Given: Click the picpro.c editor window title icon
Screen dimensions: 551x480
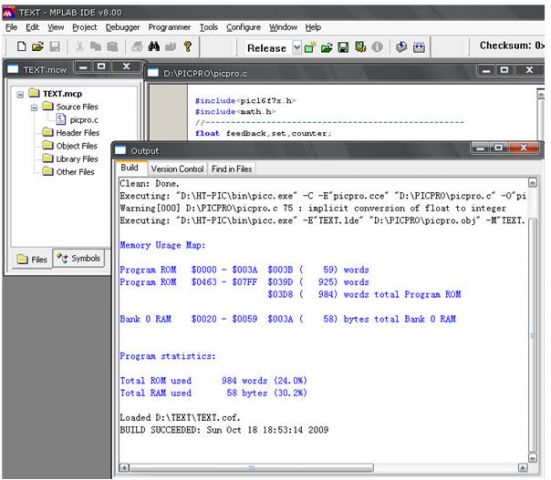Looking at the screenshot, I should point(153,72).
